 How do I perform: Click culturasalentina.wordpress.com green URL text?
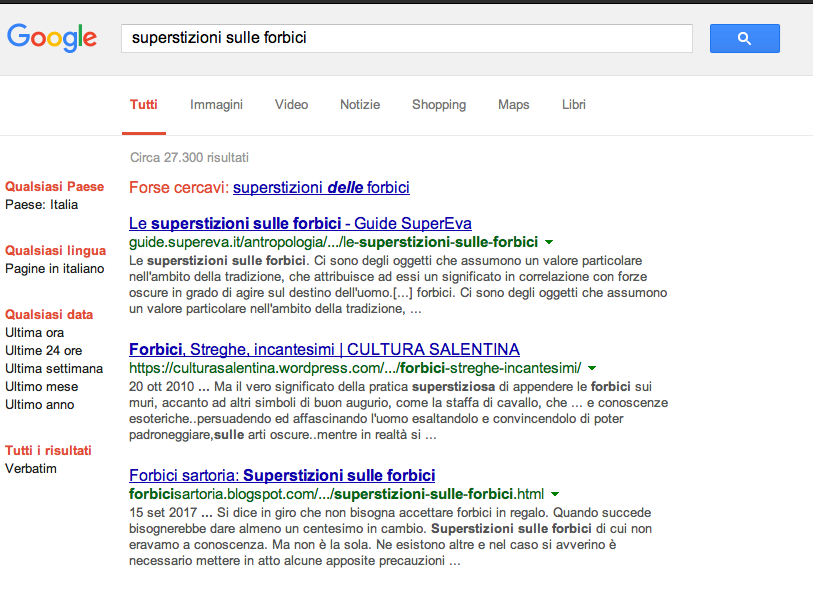(355, 368)
